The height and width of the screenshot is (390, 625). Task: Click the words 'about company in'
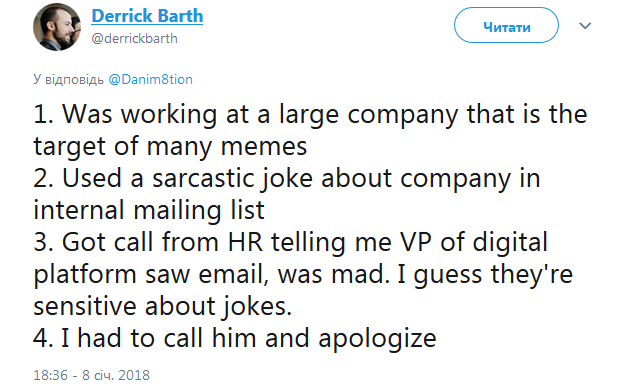click(x=431, y=178)
